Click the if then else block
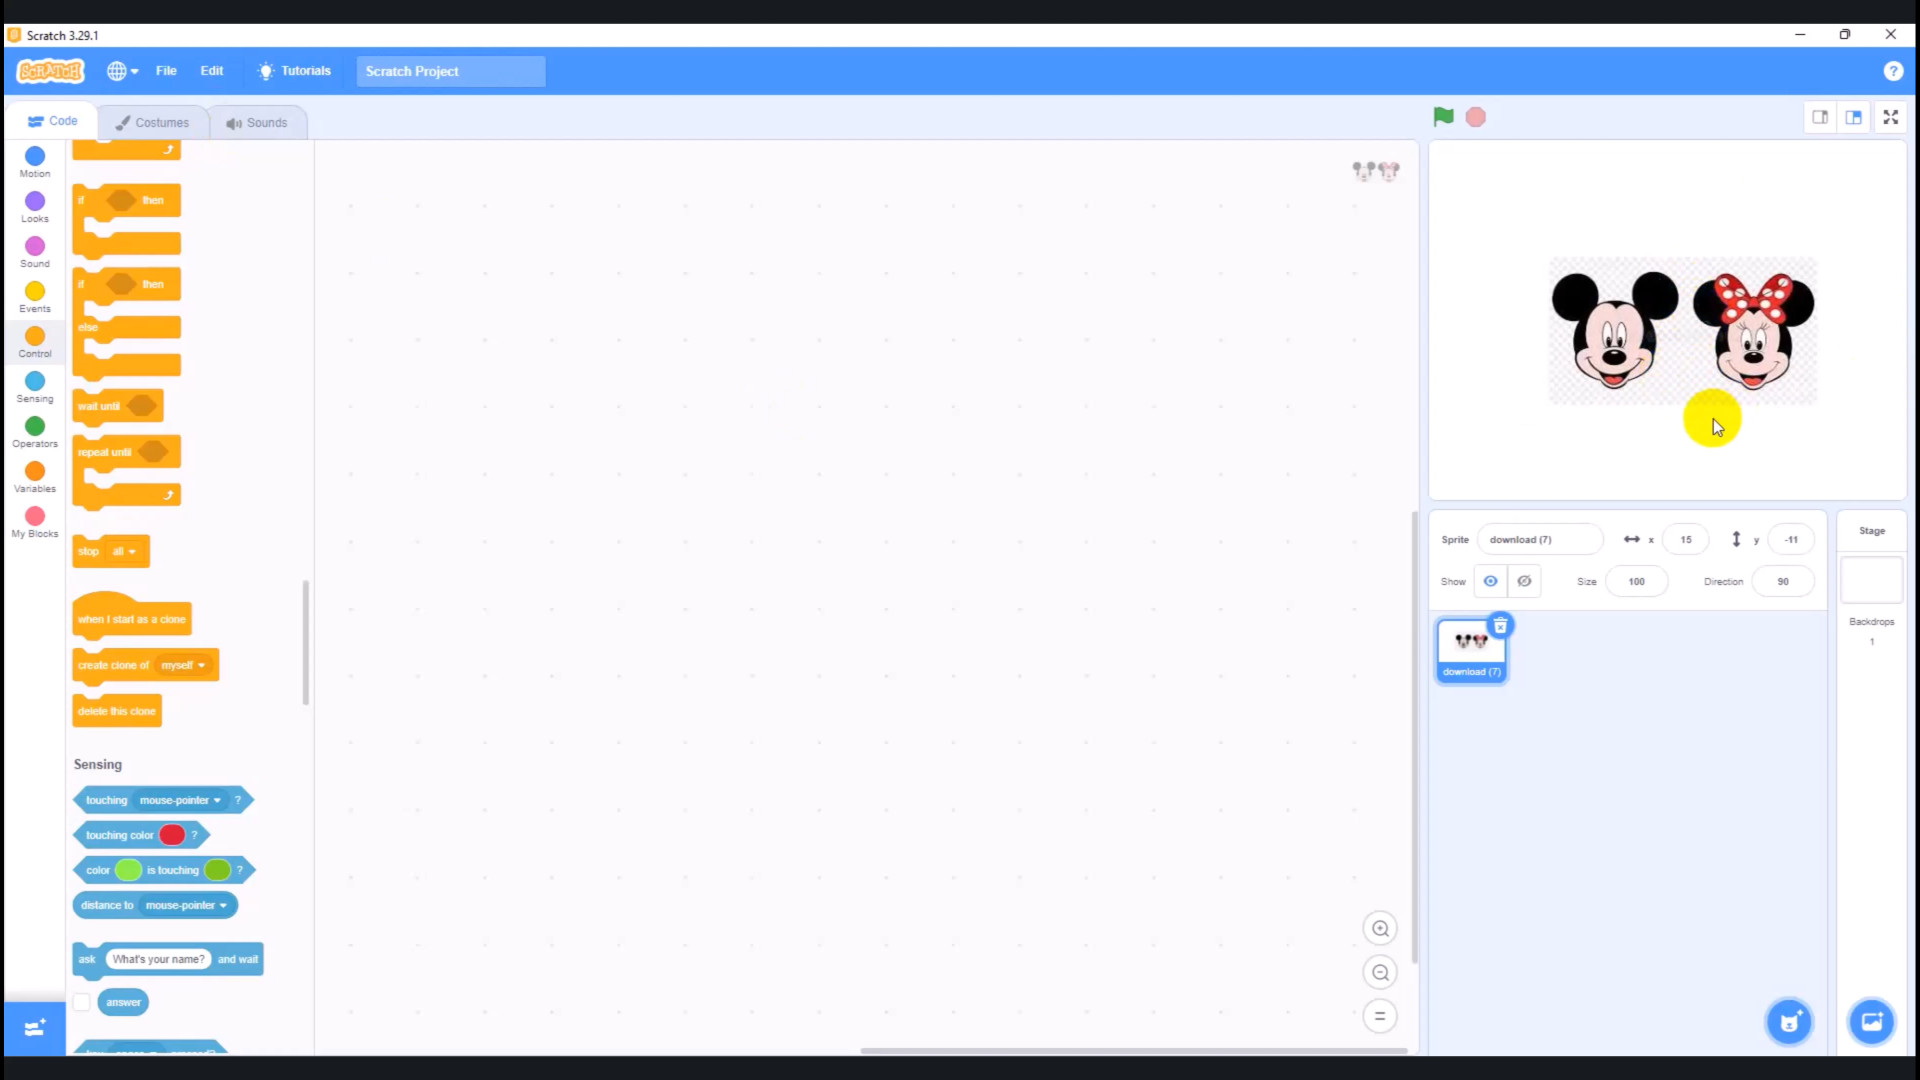1920x1080 pixels. tap(126, 325)
